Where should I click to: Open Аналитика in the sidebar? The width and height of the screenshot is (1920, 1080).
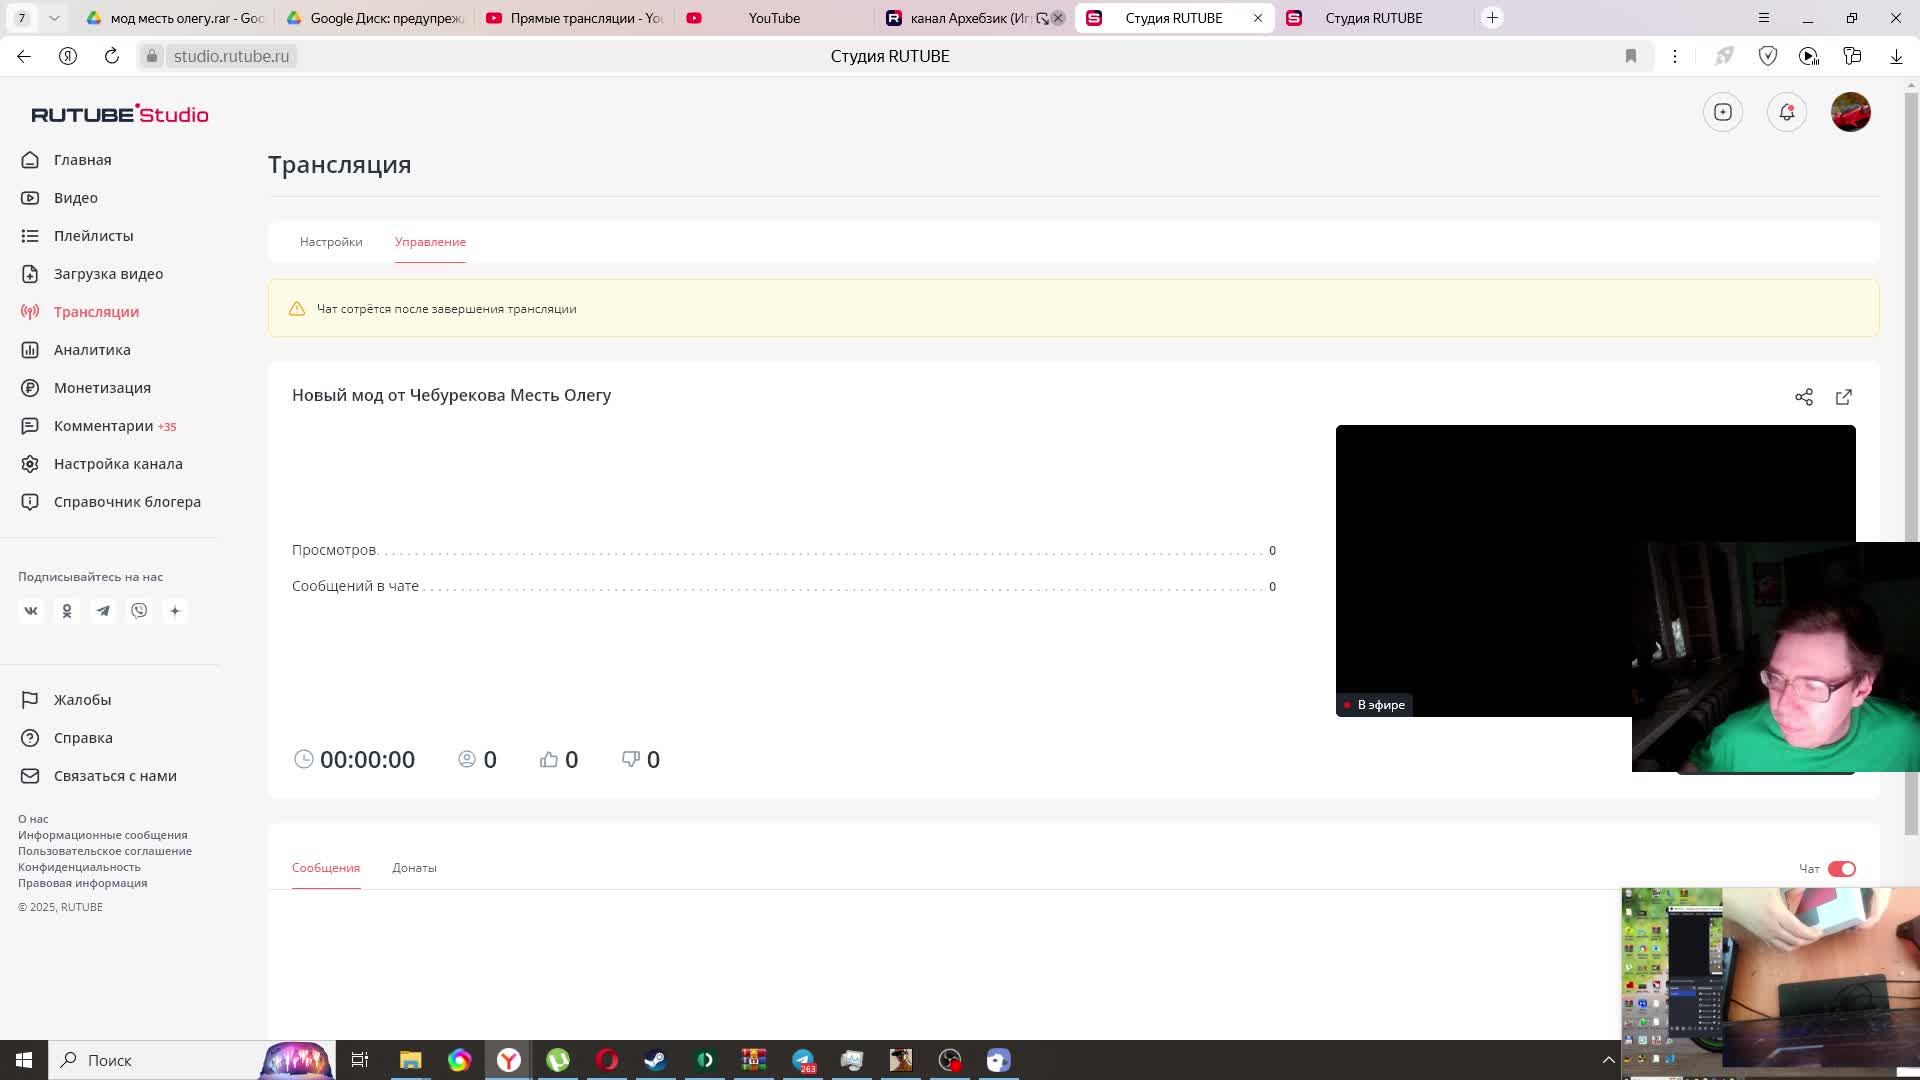[x=92, y=350]
